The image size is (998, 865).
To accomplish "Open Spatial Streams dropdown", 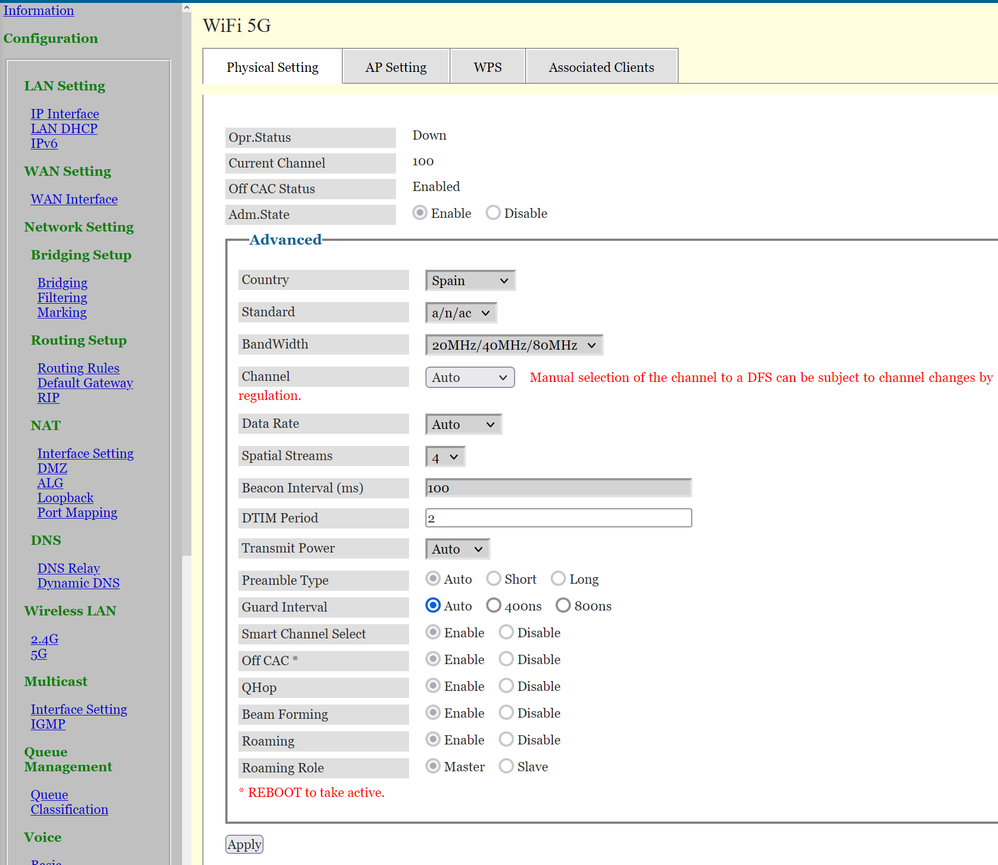I will pyautogui.click(x=445, y=456).
